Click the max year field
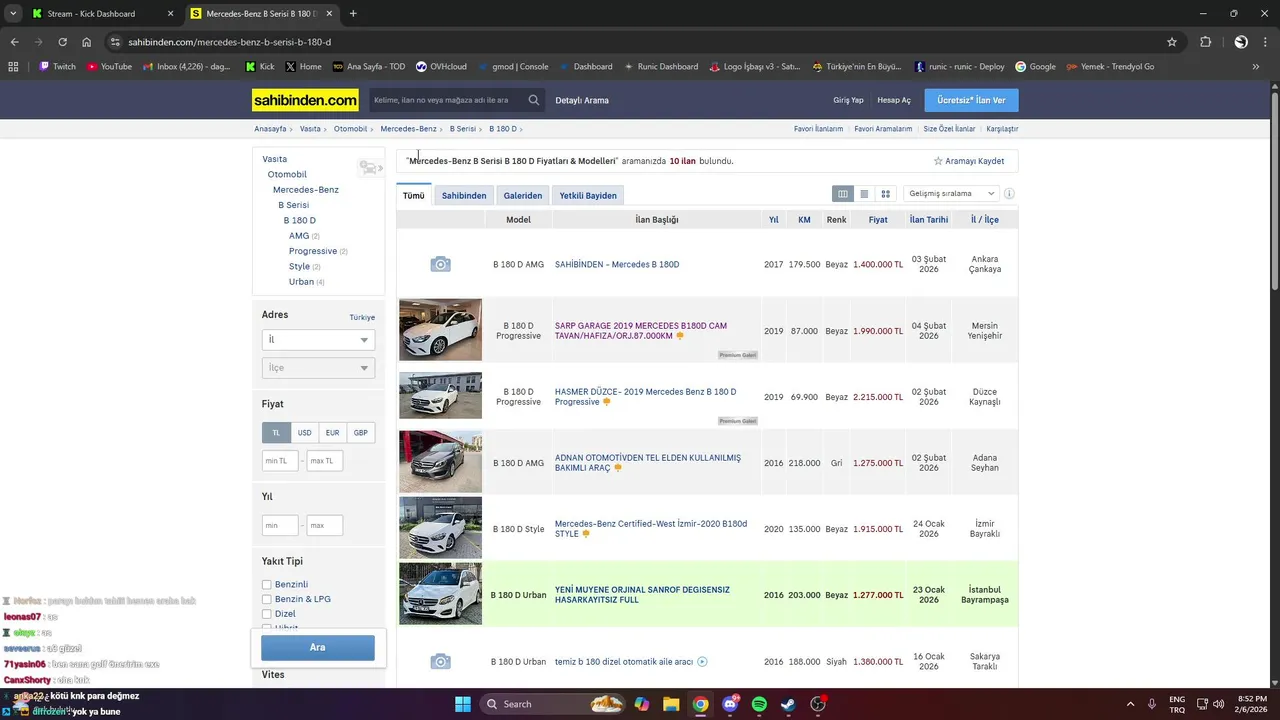This screenshot has width=1280, height=720. click(325, 525)
